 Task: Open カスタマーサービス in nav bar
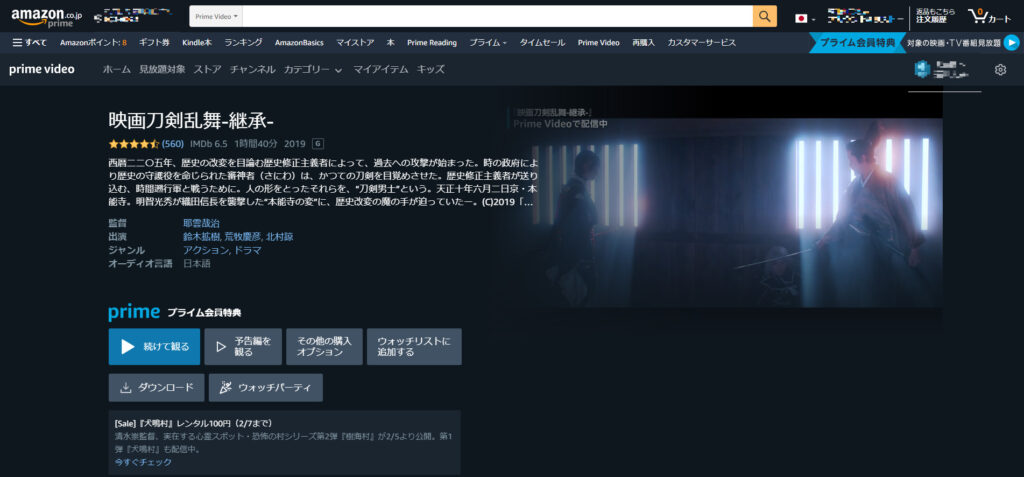click(x=701, y=42)
